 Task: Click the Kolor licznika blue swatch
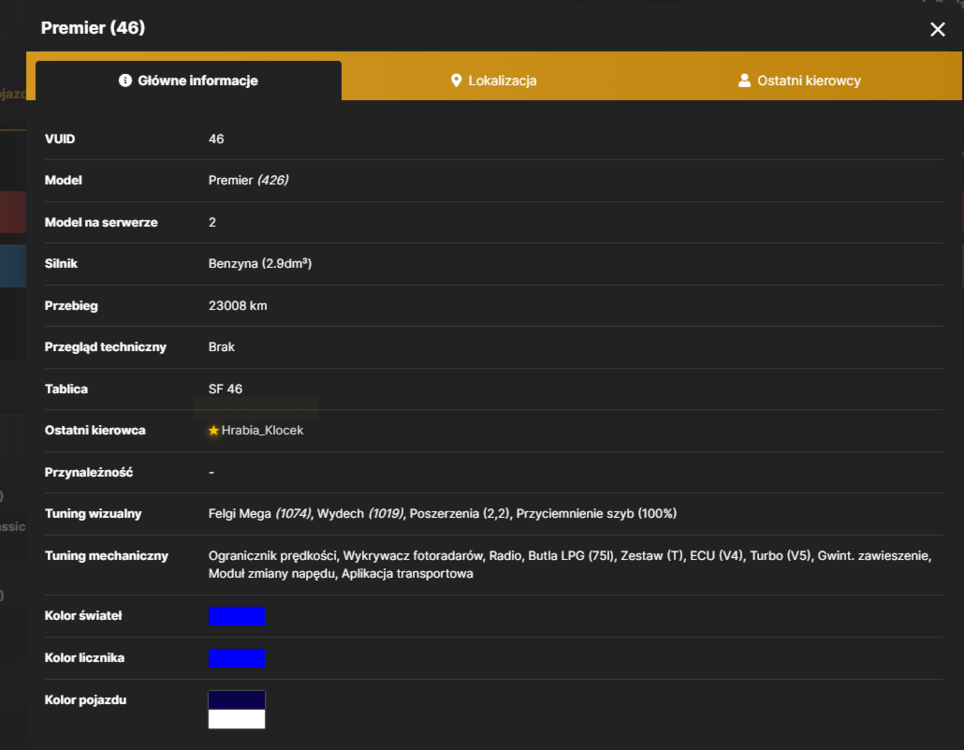click(x=237, y=658)
